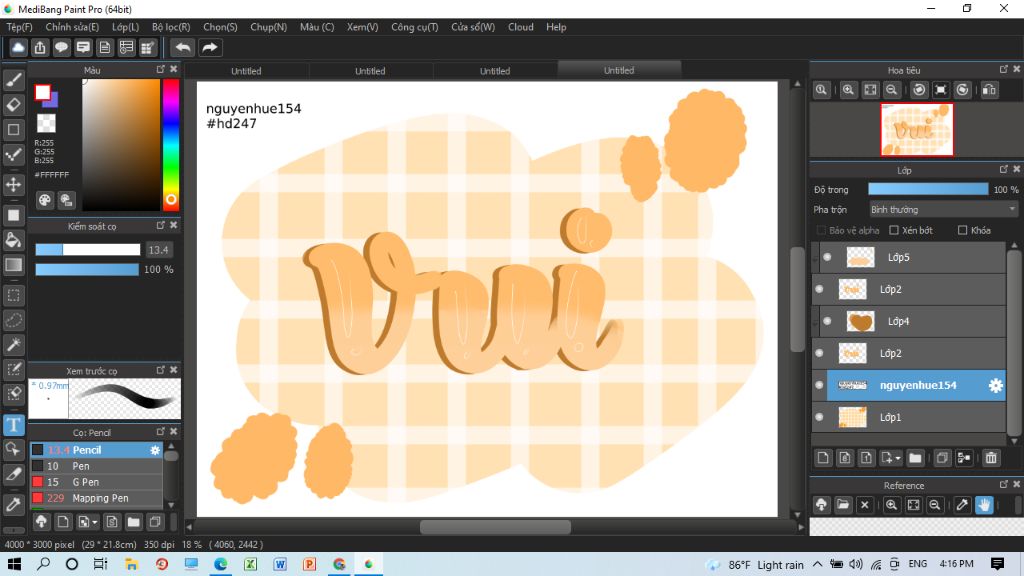Screen dimensions: 1024x576
Task: Enable the Khóa checkbox
Action: tap(962, 231)
